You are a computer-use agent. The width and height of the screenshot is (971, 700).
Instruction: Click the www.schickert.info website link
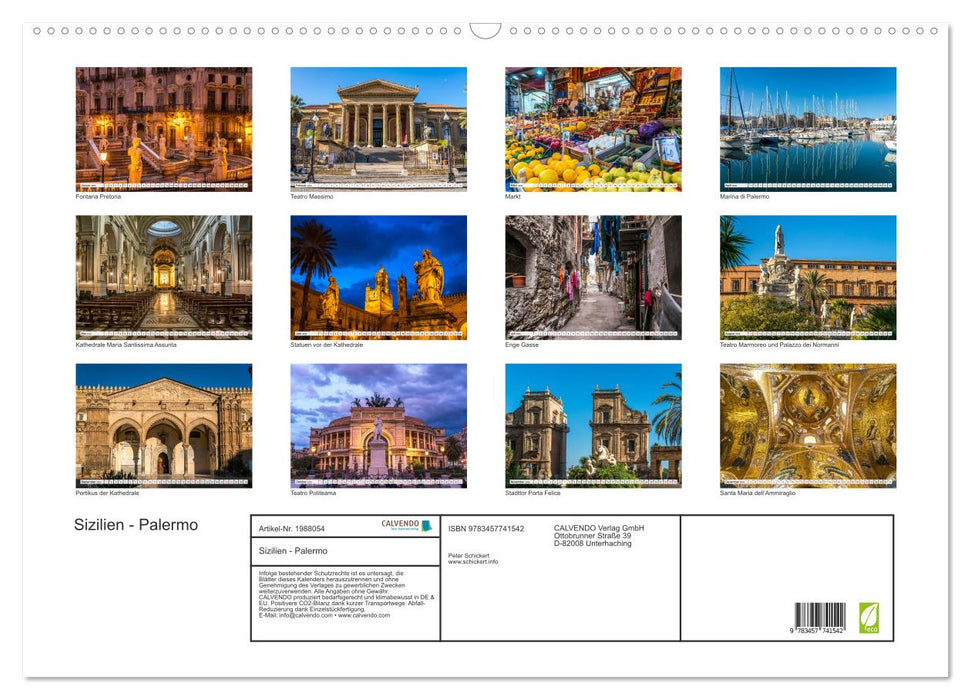coord(473,562)
